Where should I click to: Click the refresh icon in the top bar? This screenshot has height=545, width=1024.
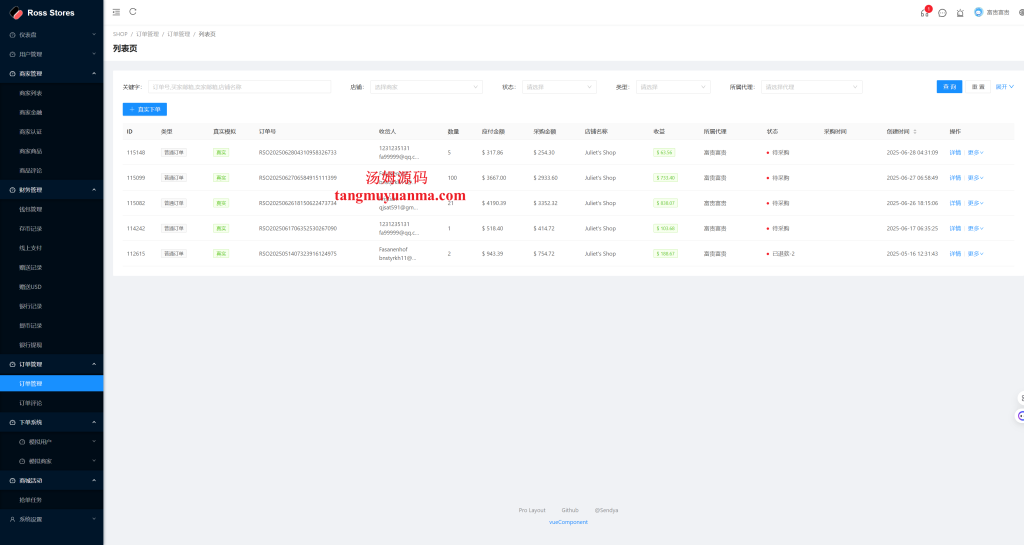coord(133,12)
